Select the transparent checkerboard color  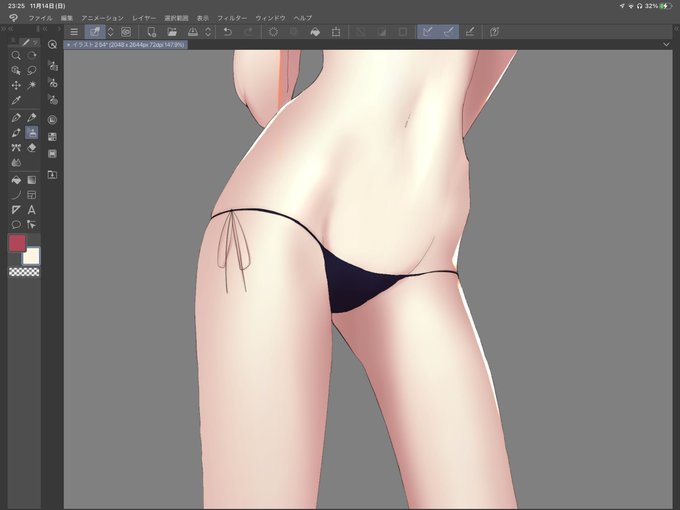pyautogui.click(x=24, y=272)
